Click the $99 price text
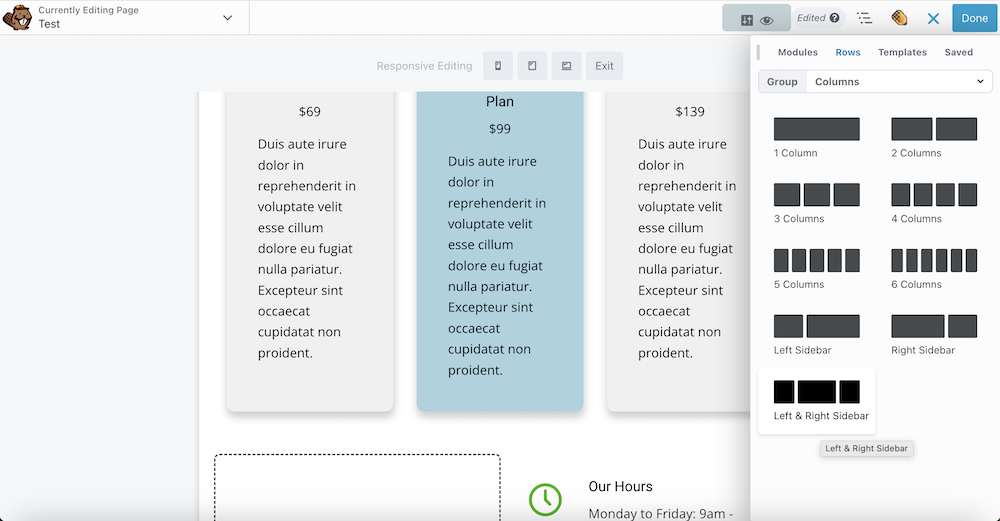Screen dimensions: 1000x521 pos(499,129)
